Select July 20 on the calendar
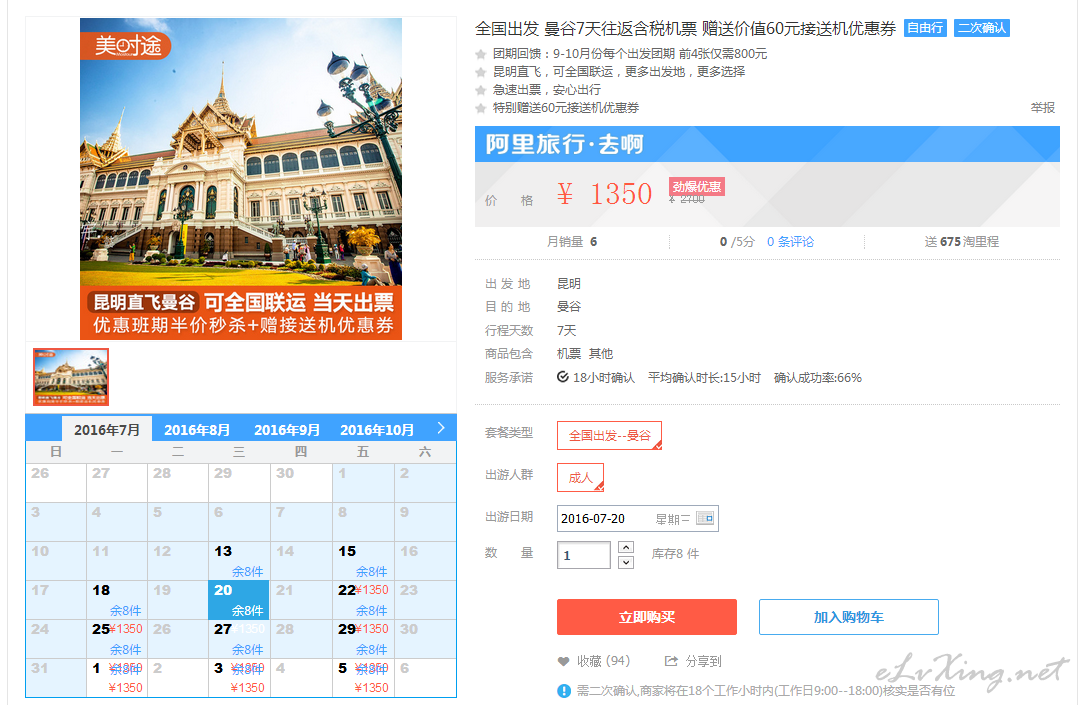This screenshot has width=1080, height=705. [239, 600]
